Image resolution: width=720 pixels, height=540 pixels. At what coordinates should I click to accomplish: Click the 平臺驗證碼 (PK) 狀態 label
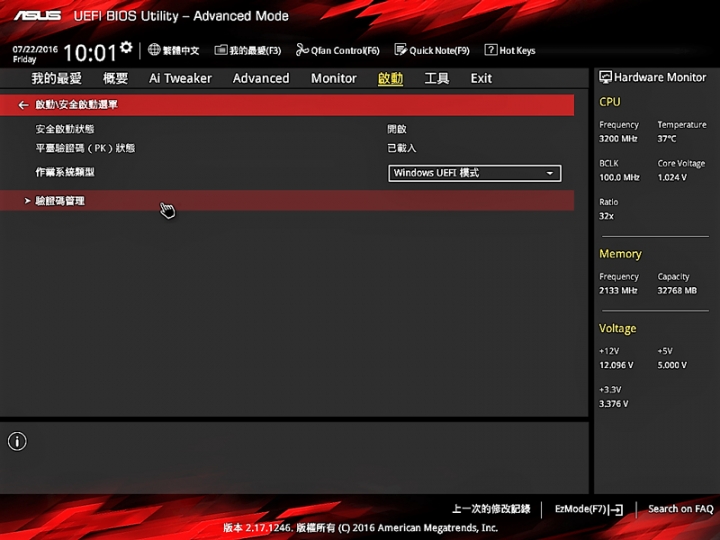(x=85, y=148)
